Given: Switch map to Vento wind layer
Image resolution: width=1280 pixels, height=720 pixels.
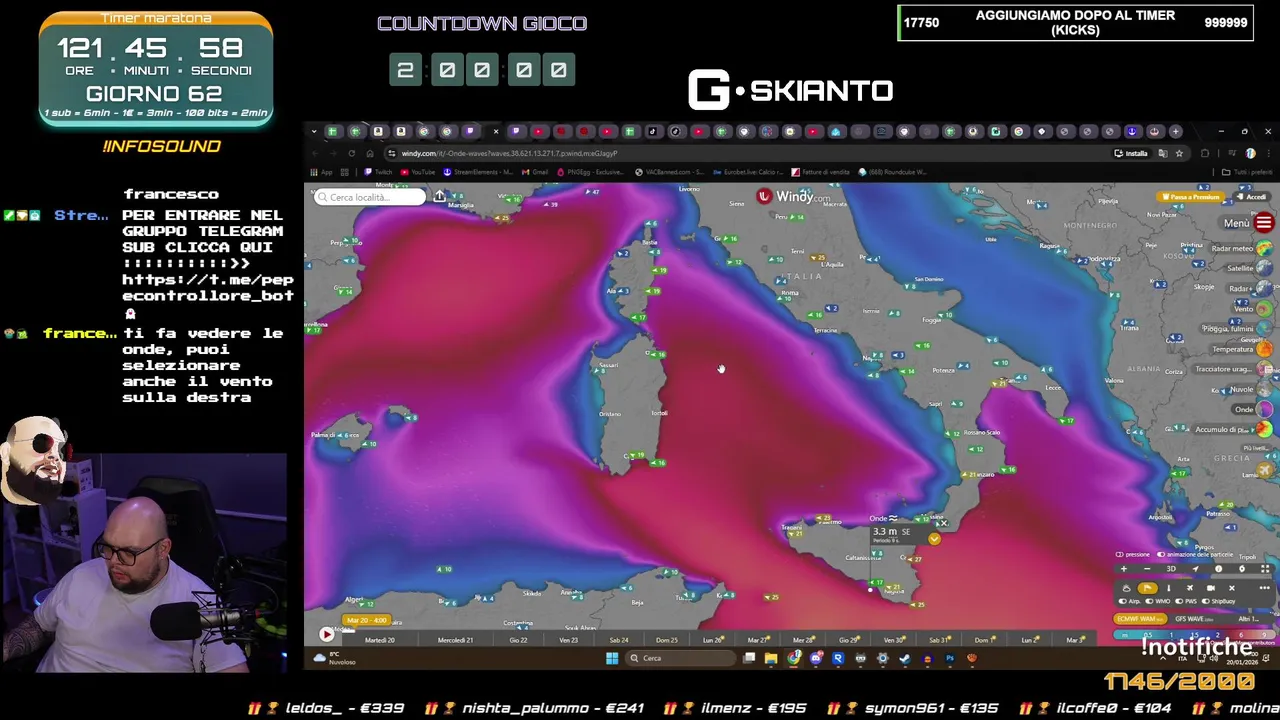Looking at the screenshot, I should [x=1264, y=309].
